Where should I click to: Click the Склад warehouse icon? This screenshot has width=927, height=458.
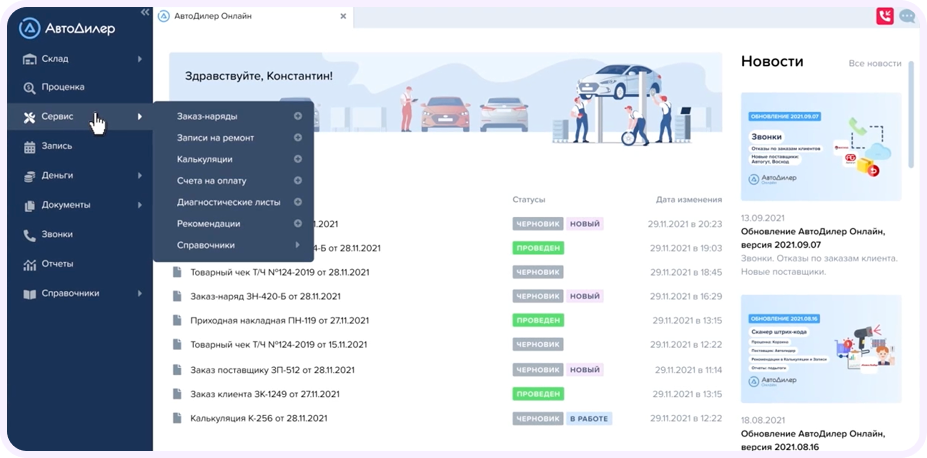pyautogui.click(x=30, y=59)
